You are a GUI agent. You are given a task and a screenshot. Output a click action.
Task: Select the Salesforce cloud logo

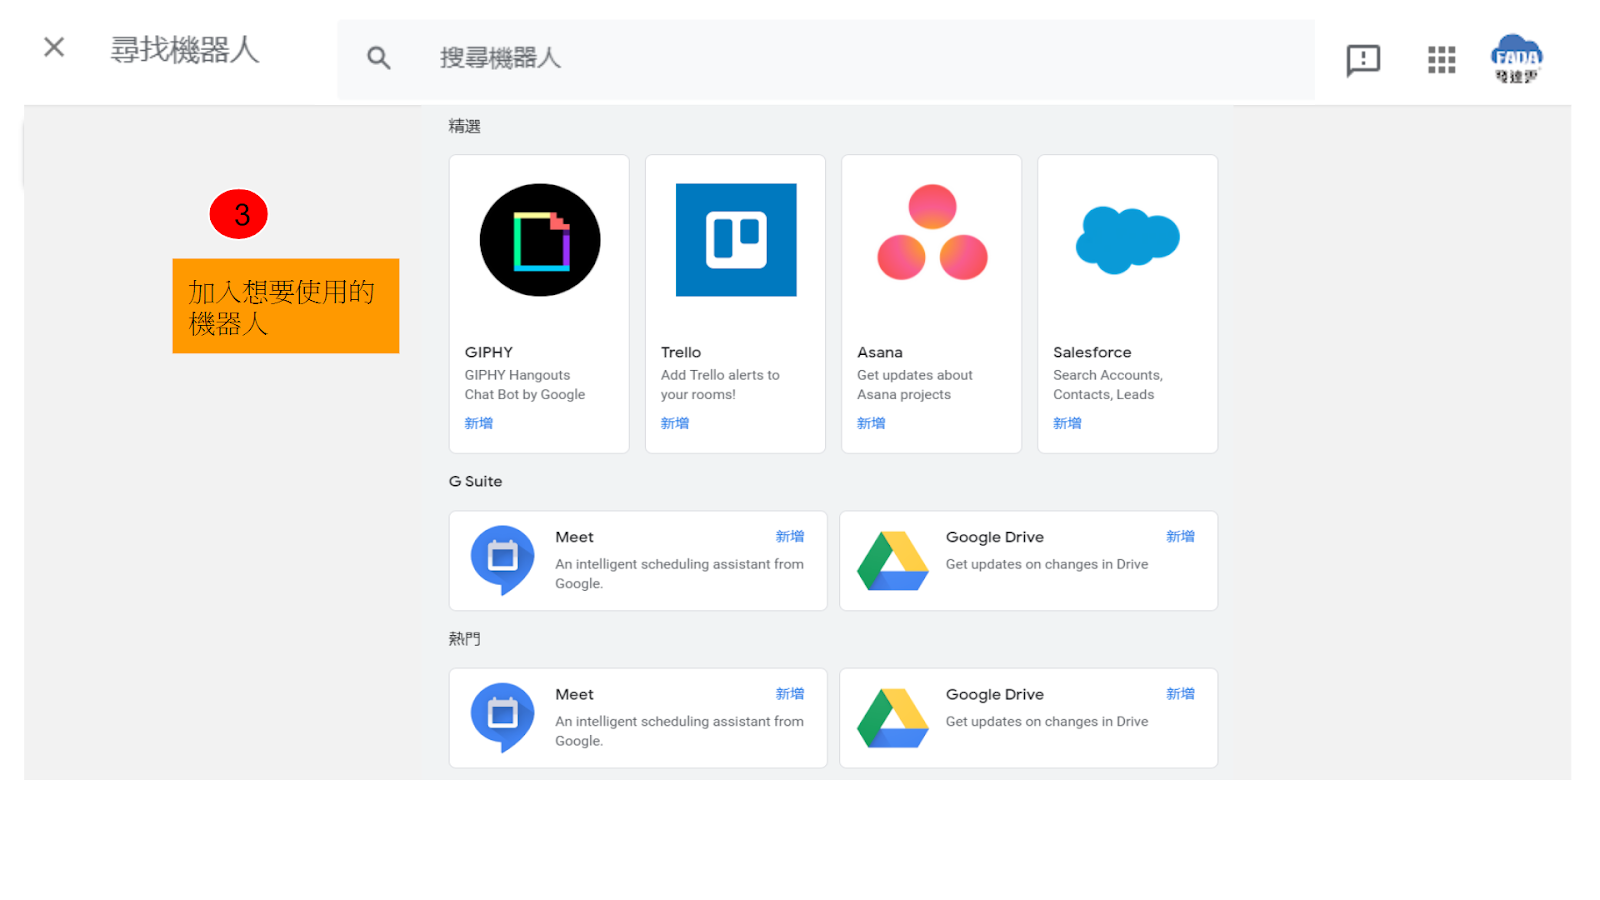[x=1128, y=240]
